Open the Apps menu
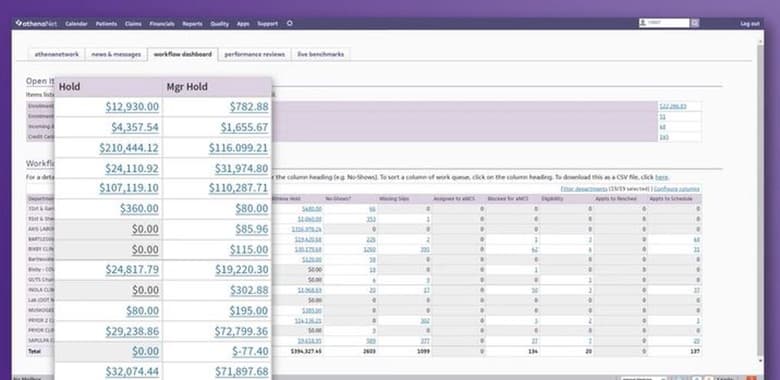Screen dimensions: 780x380 coord(243,24)
